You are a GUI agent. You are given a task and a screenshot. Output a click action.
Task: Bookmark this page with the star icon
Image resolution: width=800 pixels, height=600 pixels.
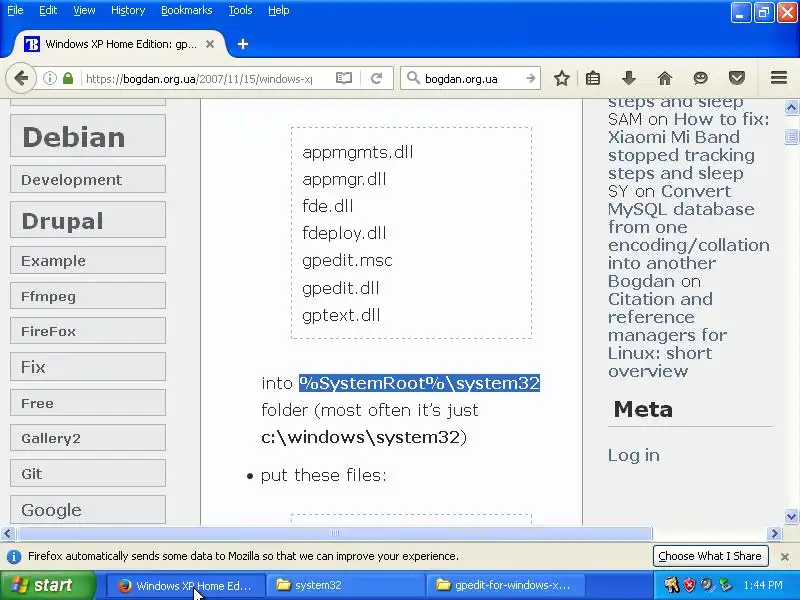(562, 79)
